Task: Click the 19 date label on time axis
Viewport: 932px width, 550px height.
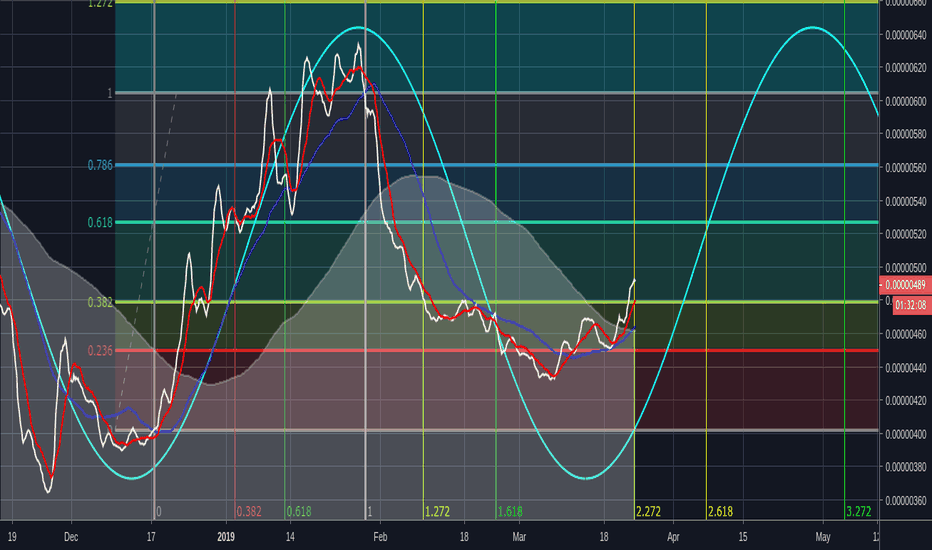Action: coord(12,537)
